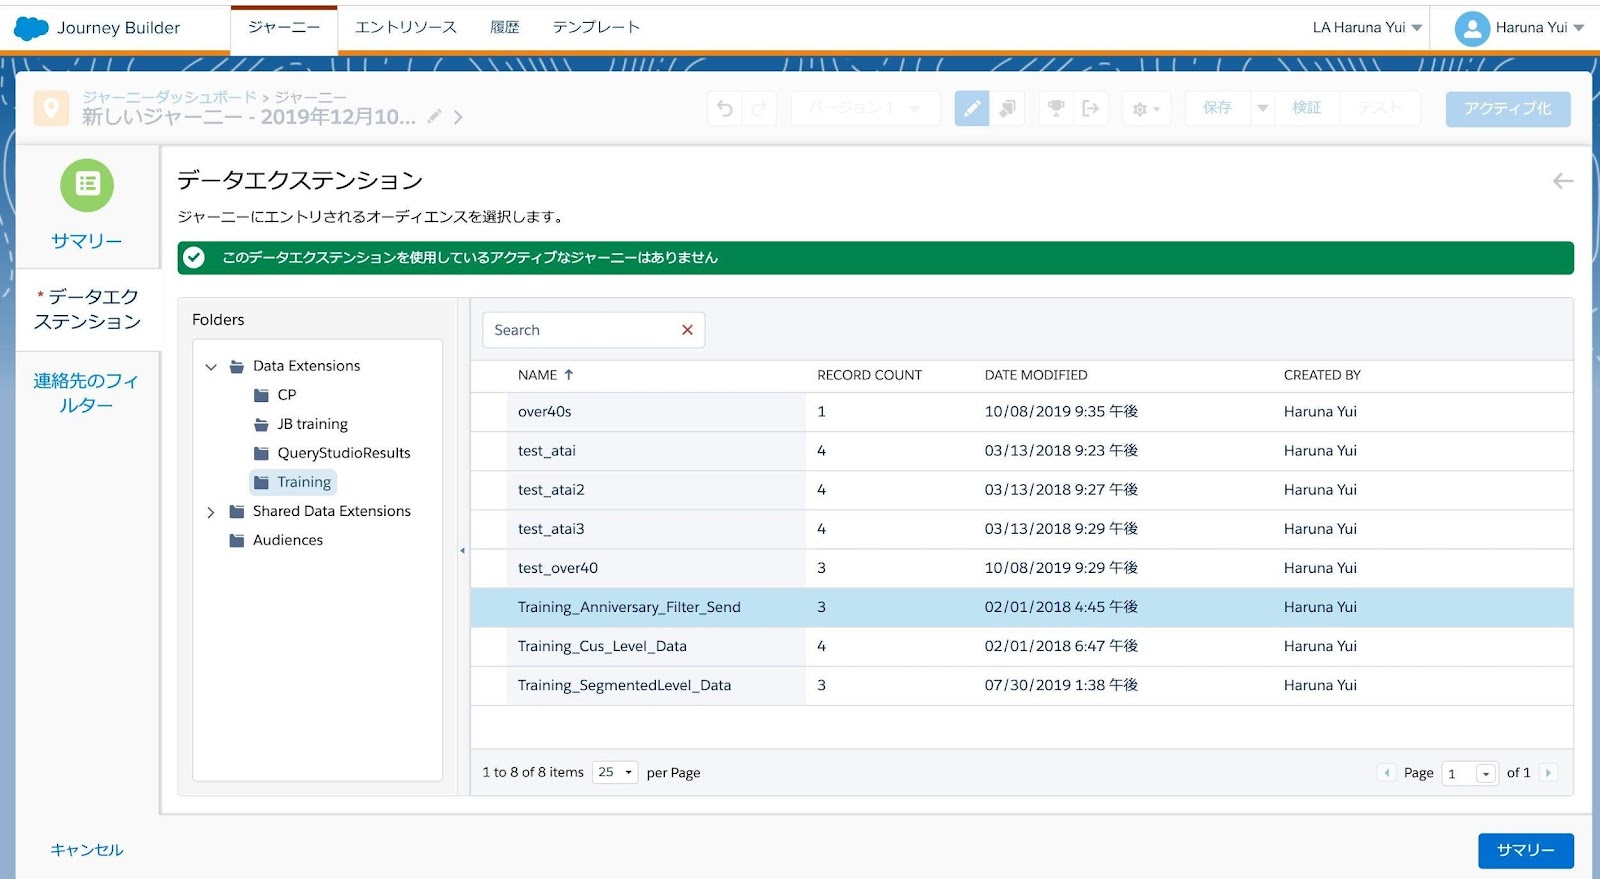Click the green summary list icon
Image resolution: width=1600 pixels, height=879 pixels.
click(x=87, y=185)
